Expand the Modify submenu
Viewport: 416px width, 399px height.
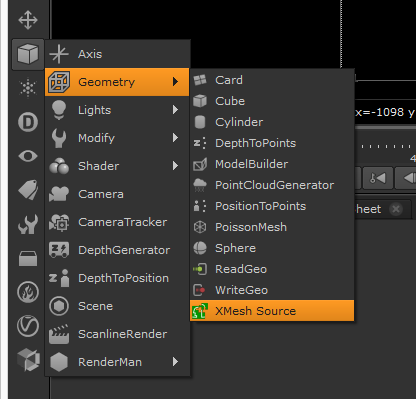tap(117, 138)
